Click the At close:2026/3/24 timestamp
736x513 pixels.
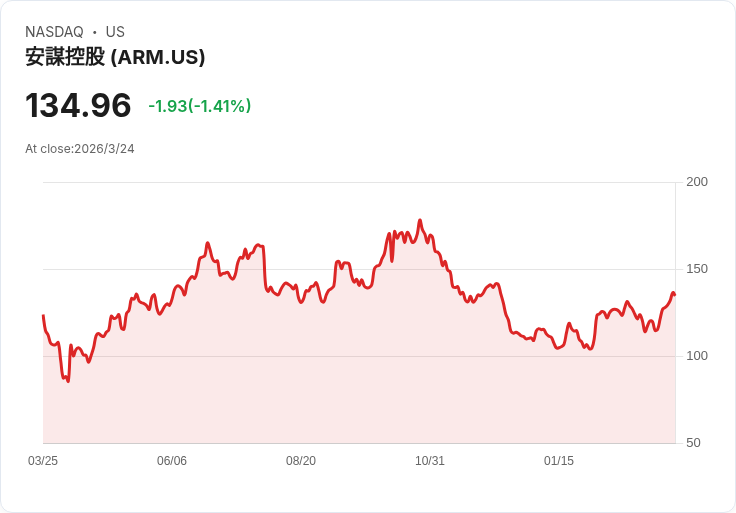tap(80, 149)
